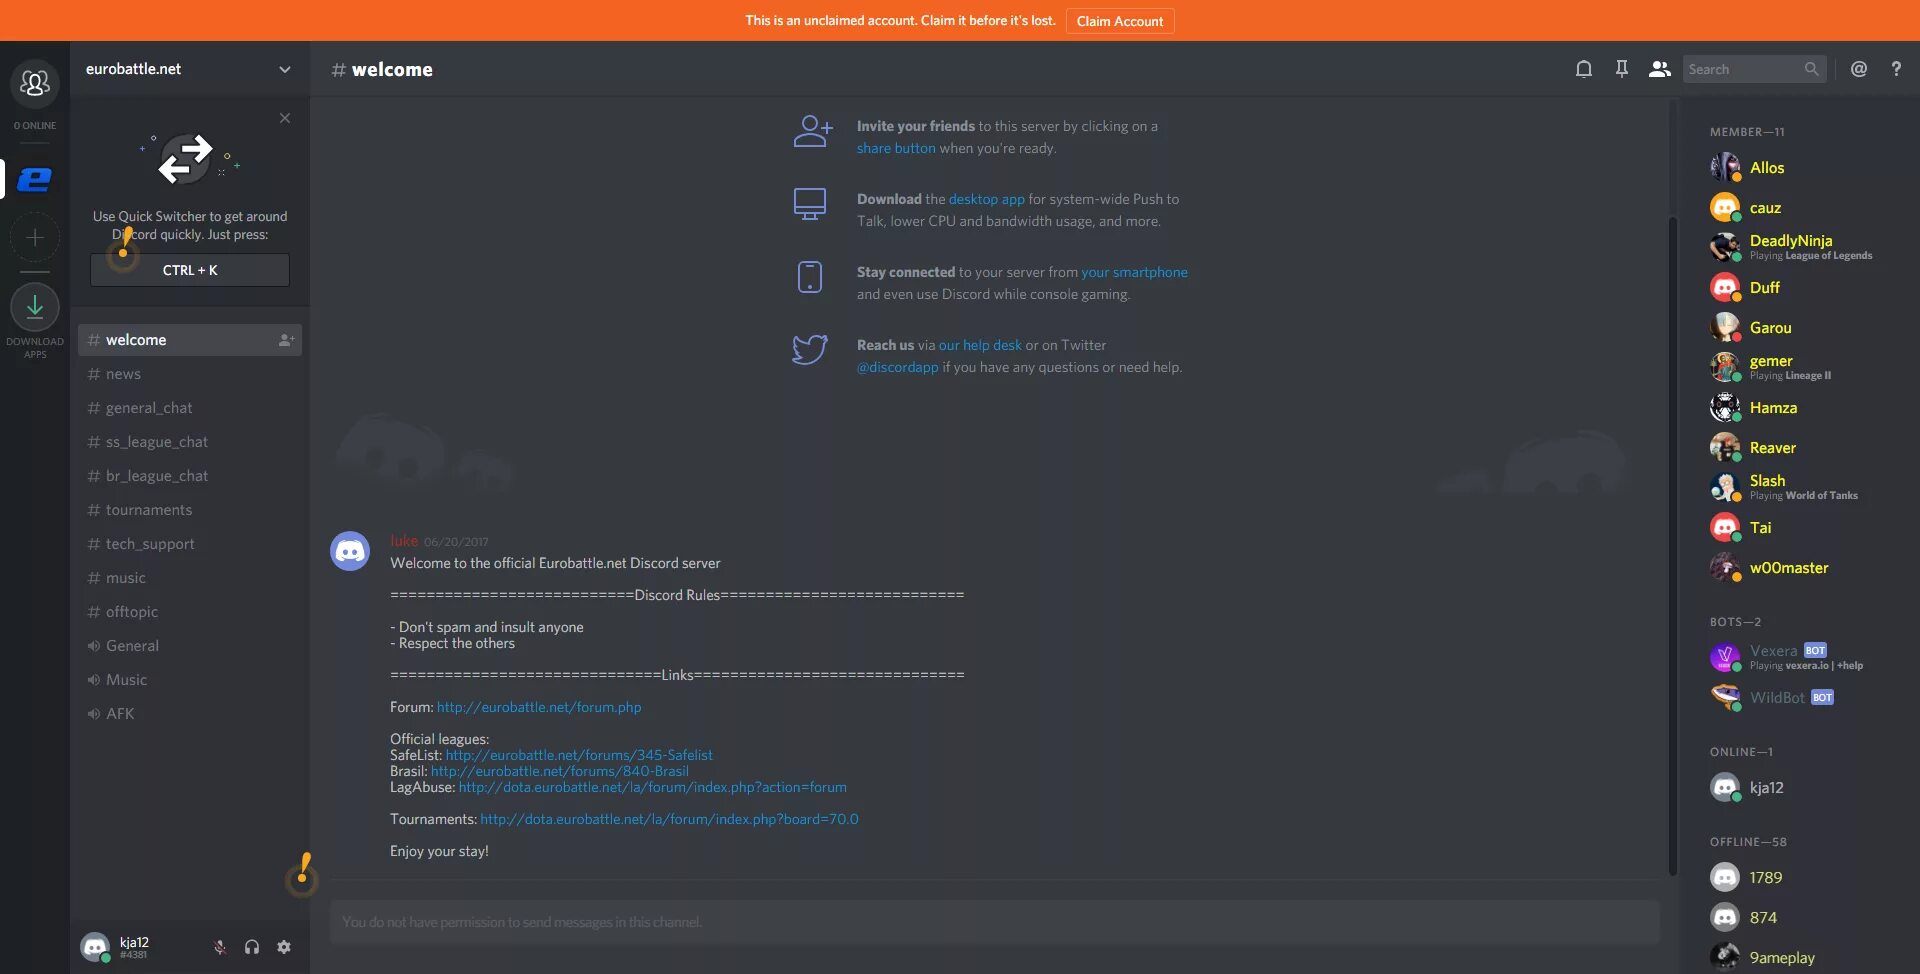Join the Music voice channel
The width and height of the screenshot is (1920, 974).
(190, 680)
